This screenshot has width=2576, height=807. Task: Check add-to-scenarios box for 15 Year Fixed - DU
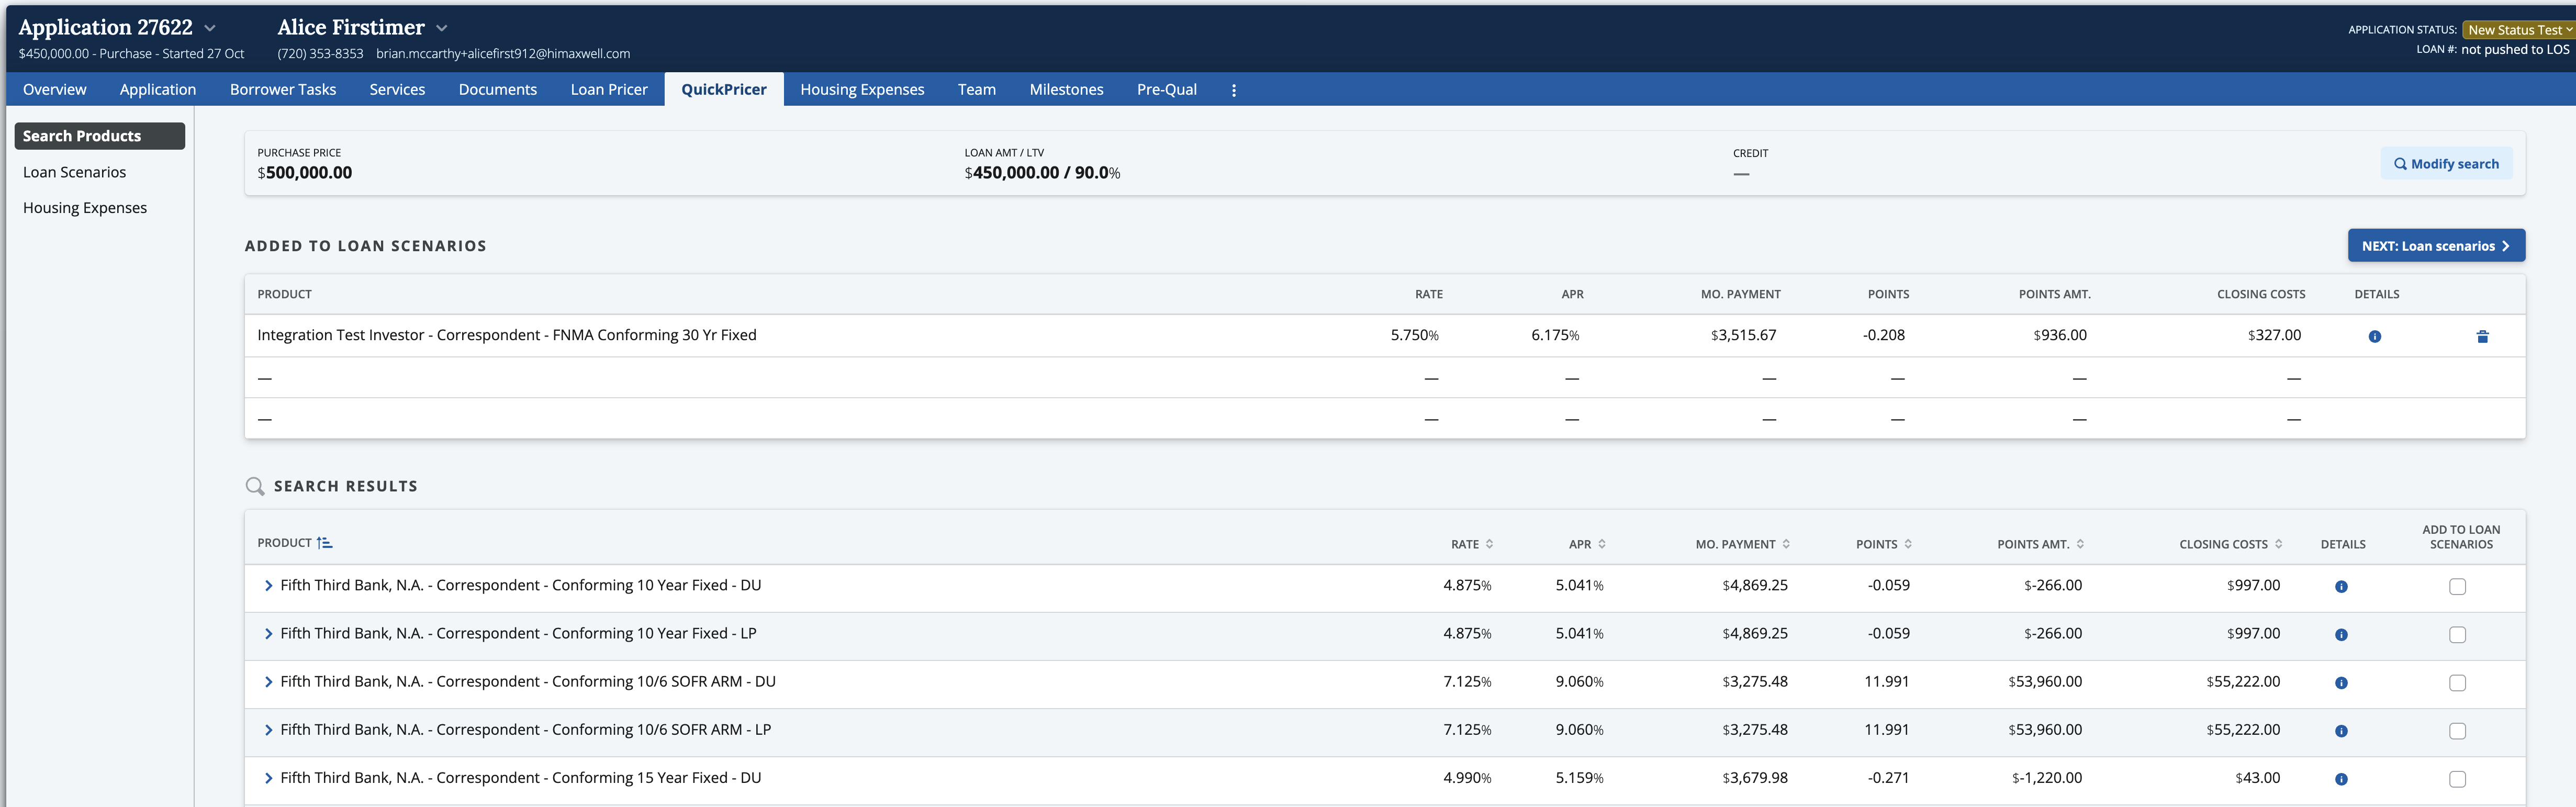coord(2457,779)
